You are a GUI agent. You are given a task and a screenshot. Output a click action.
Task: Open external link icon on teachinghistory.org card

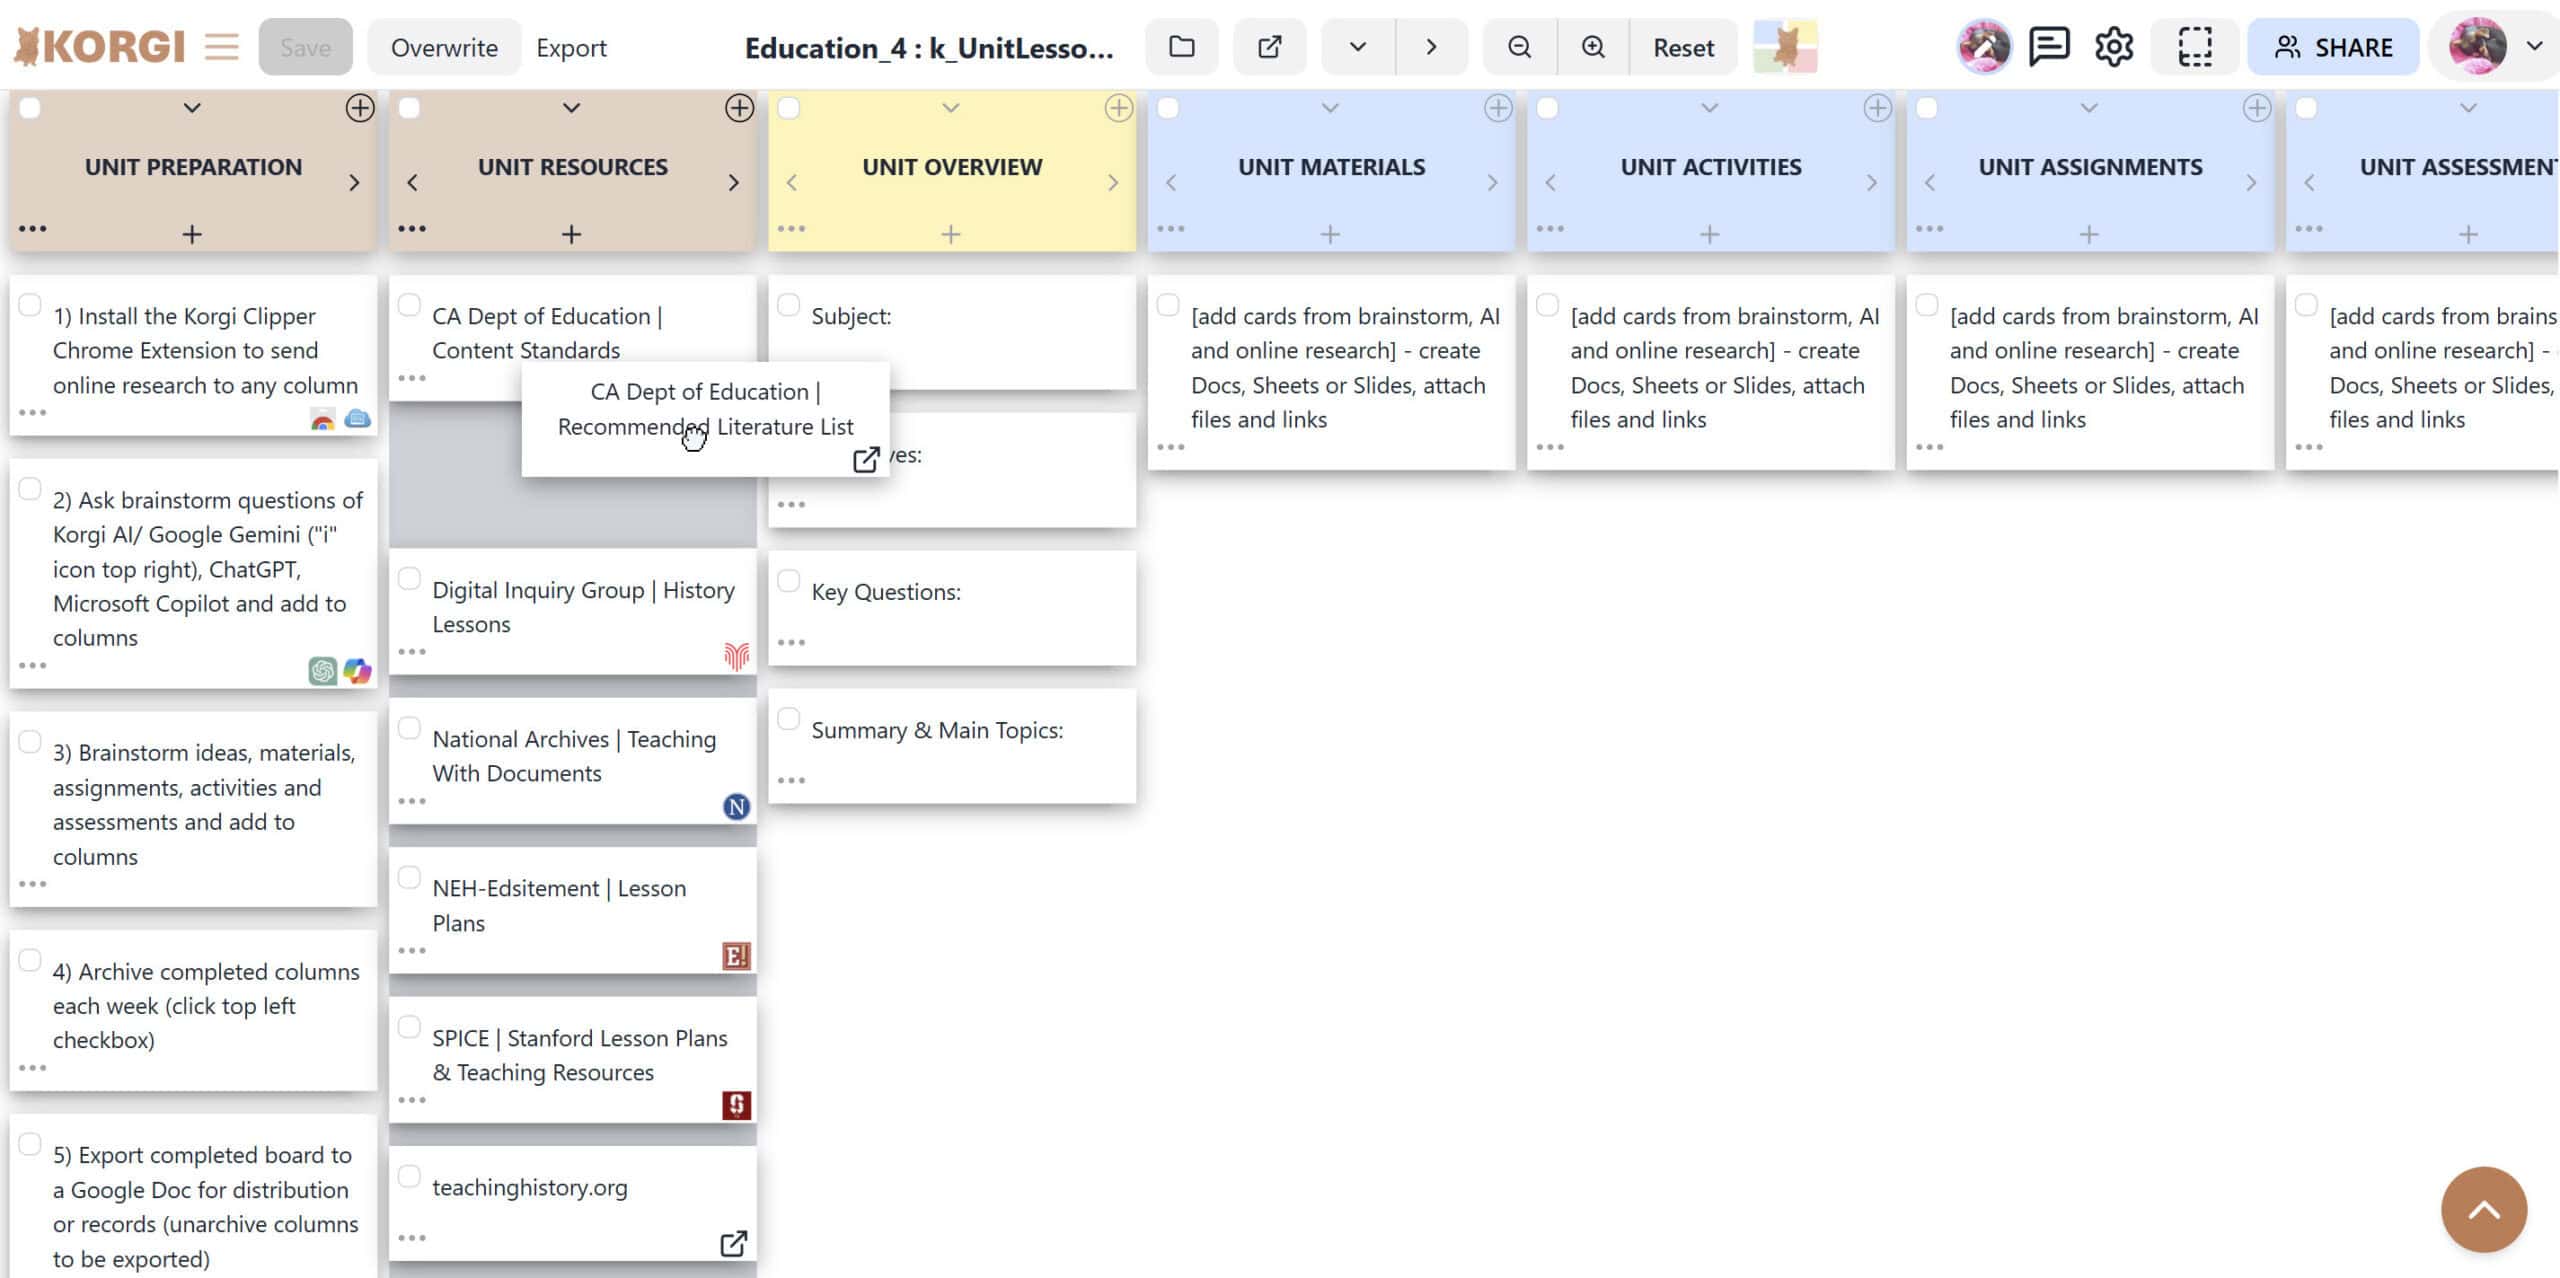pos(733,1243)
